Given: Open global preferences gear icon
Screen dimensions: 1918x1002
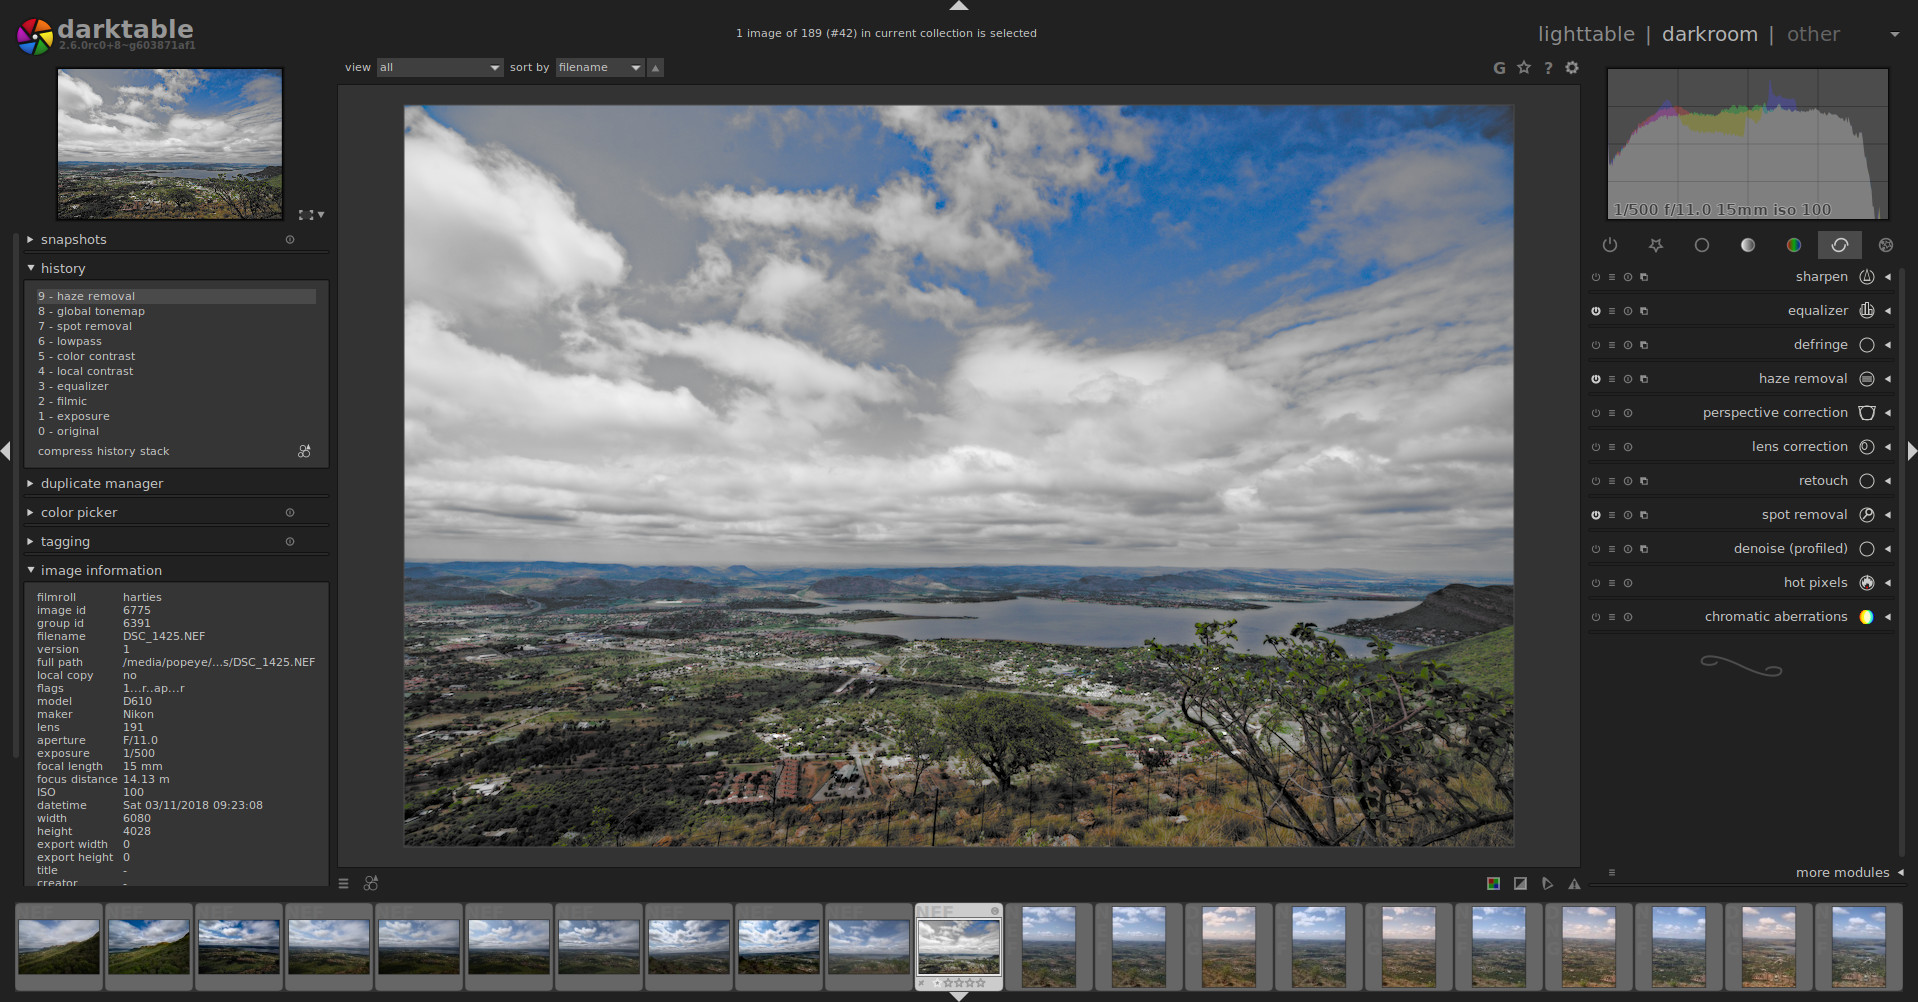Looking at the screenshot, I should pos(1572,68).
